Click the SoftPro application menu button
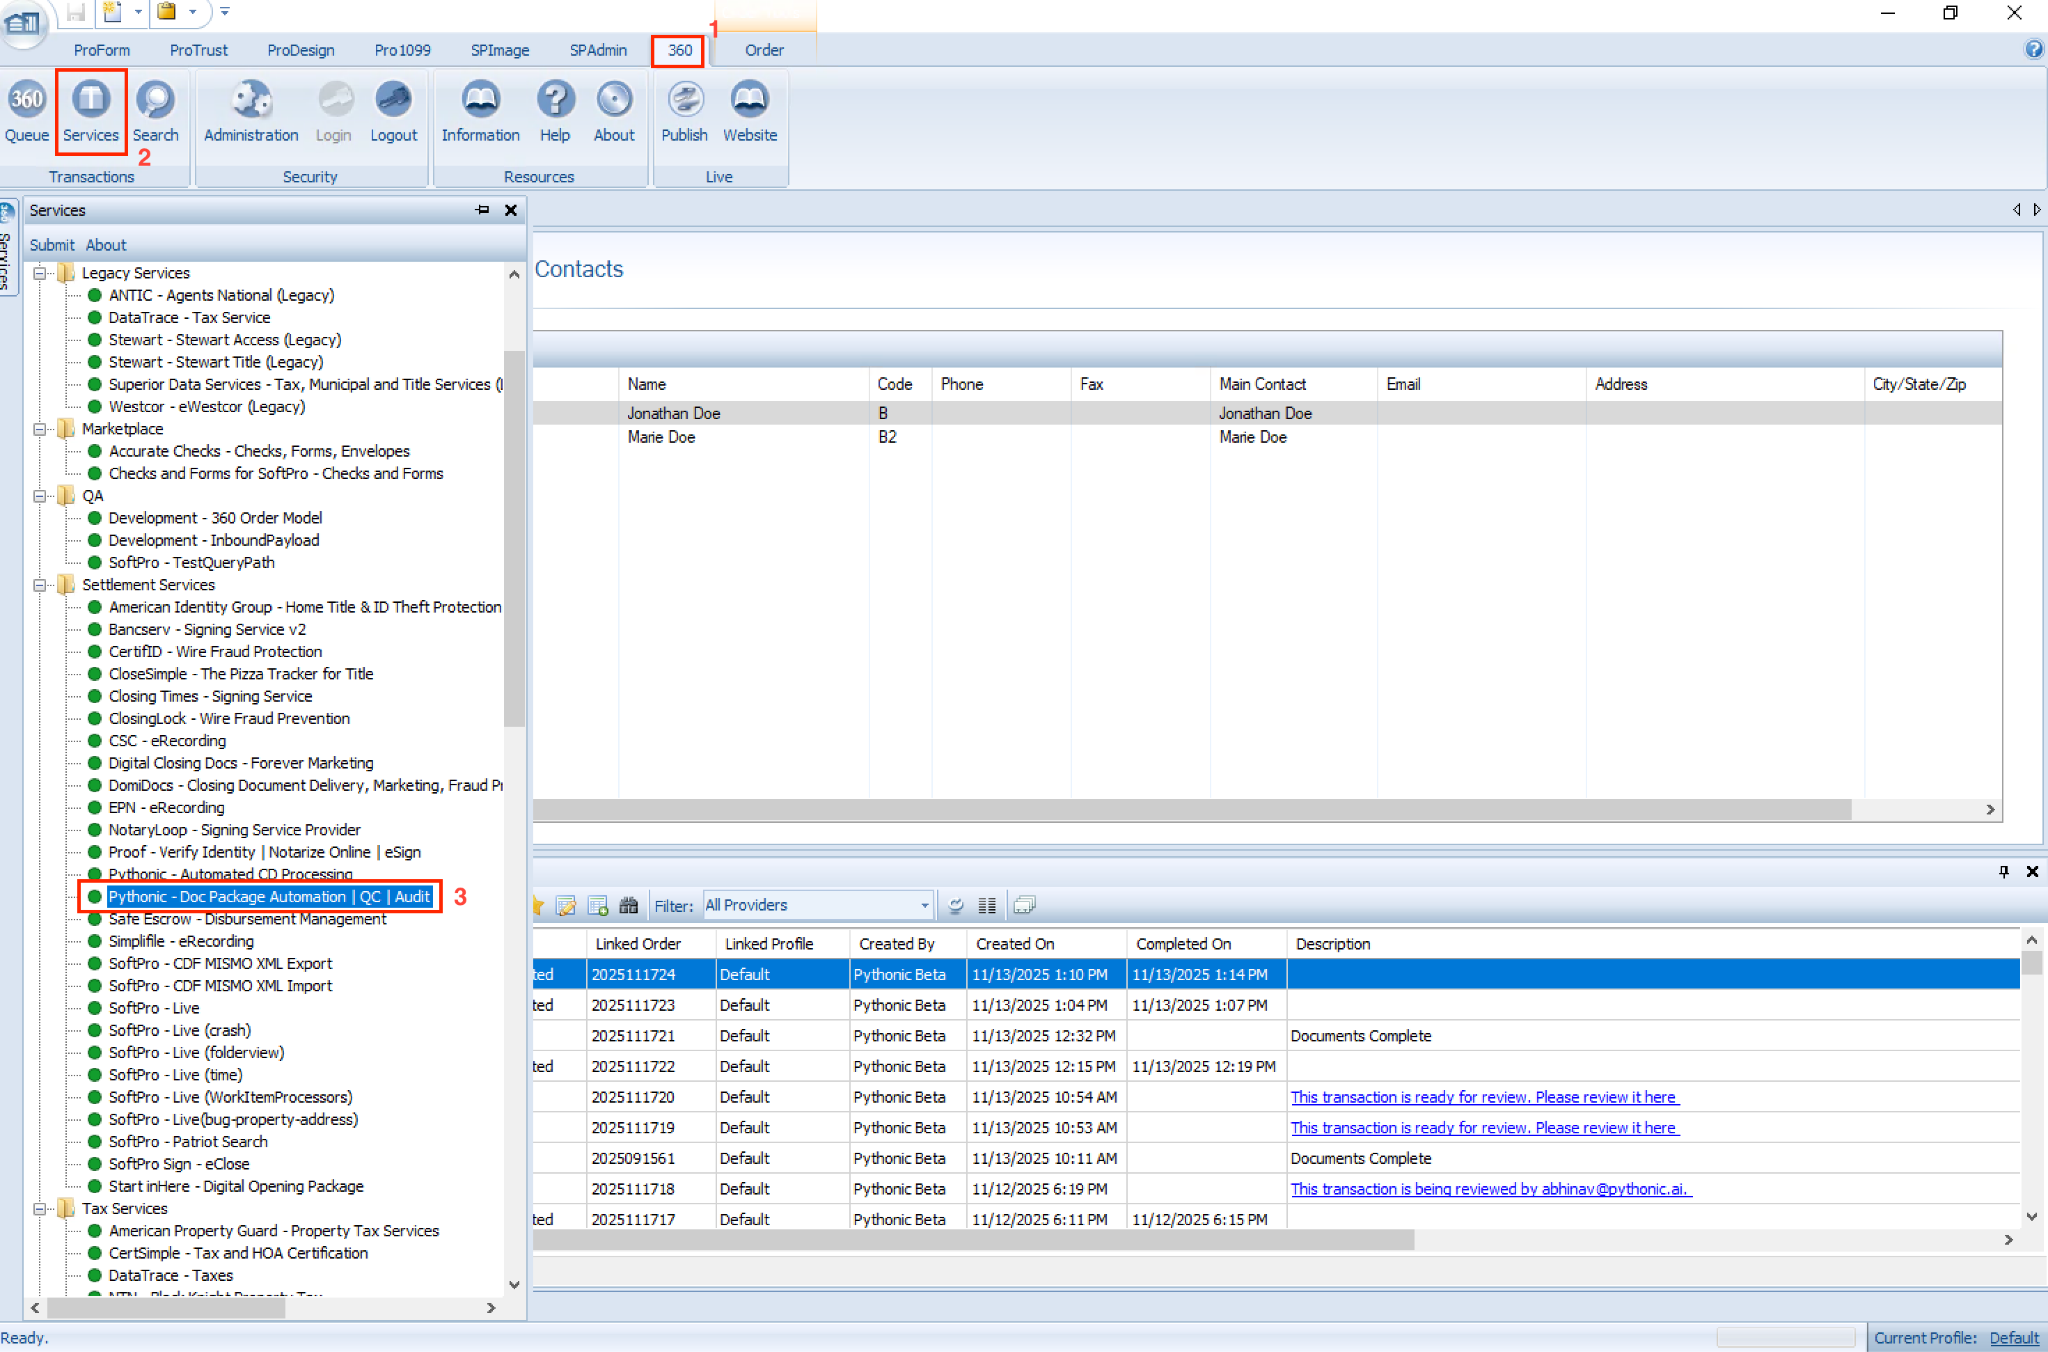Image resolution: width=2048 pixels, height=1352 pixels. coord(23,22)
